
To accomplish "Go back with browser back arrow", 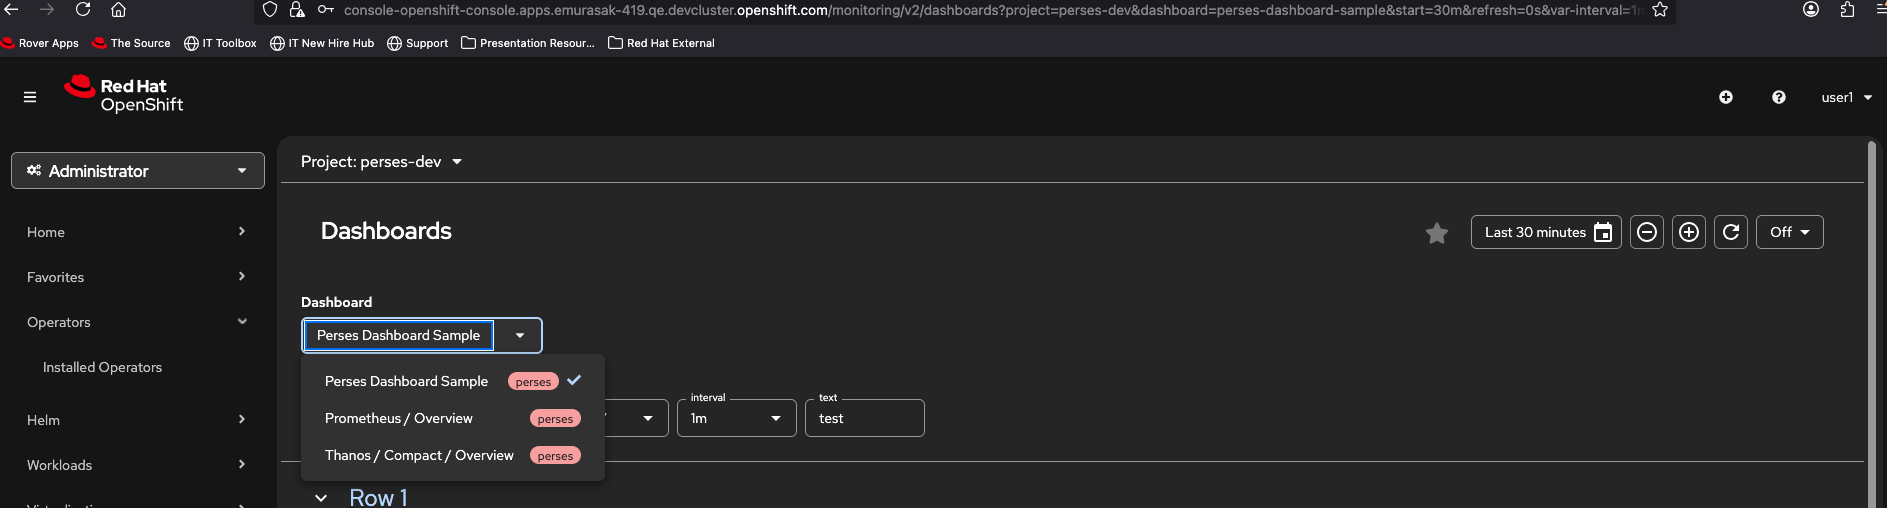I will (12, 9).
